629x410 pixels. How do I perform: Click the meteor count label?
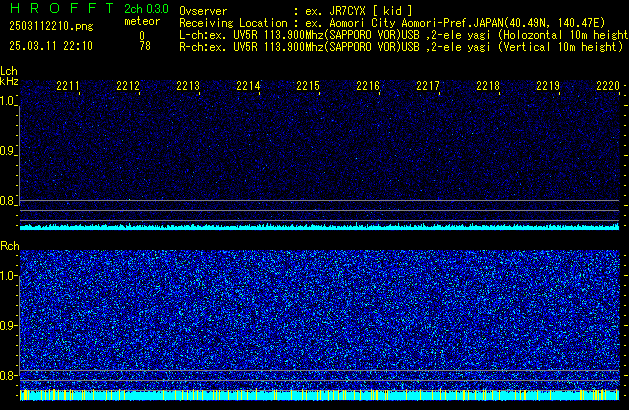[142, 21]
